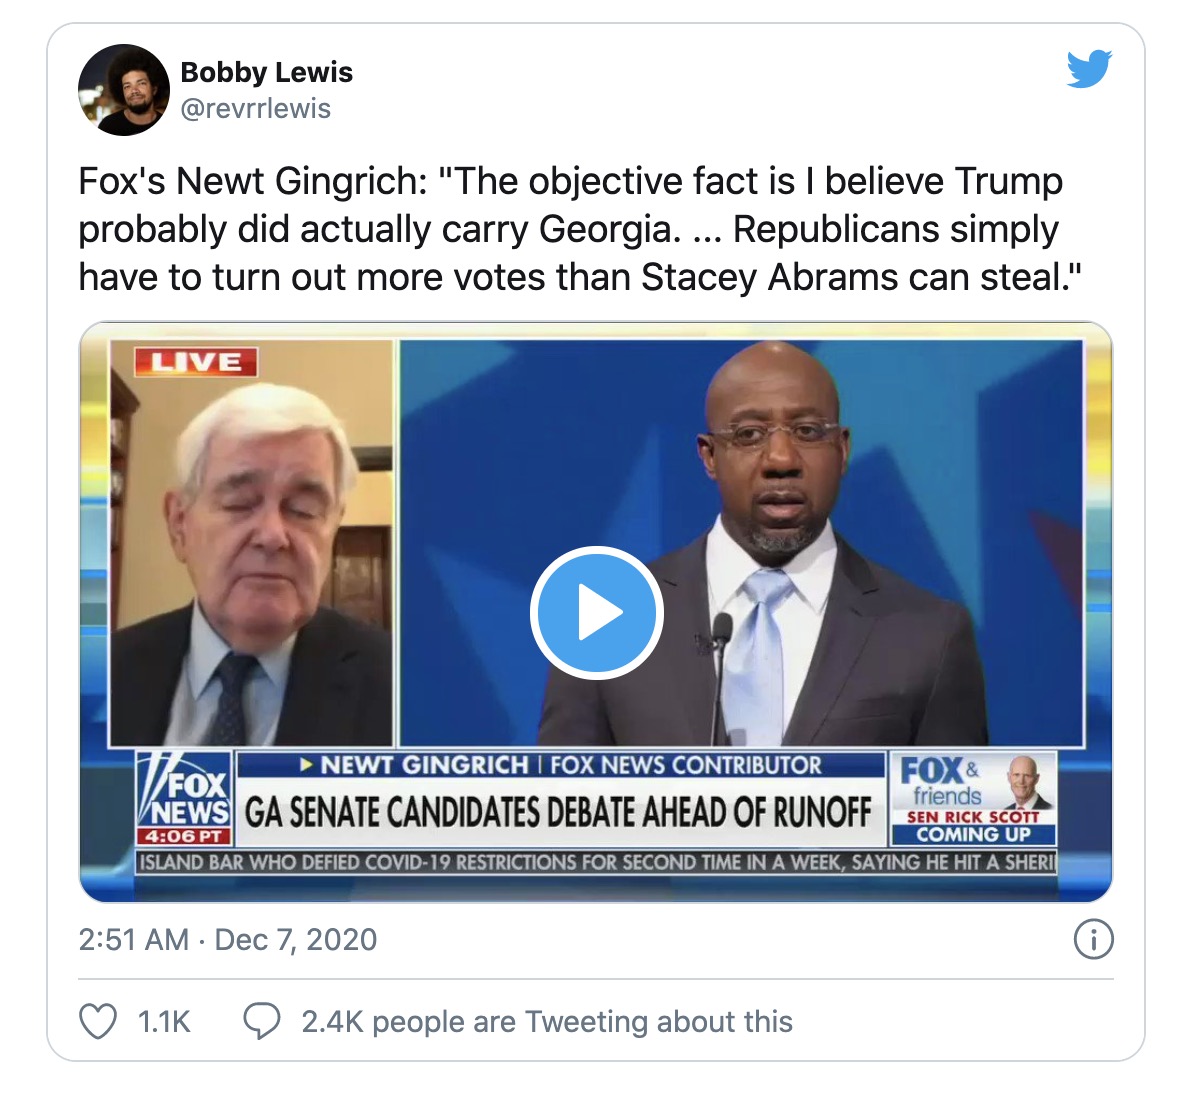Click the 2:51 AM Dec 7, 2020 timestamp
Screen dimensions: 1186x1096
(x=228, y=939)
